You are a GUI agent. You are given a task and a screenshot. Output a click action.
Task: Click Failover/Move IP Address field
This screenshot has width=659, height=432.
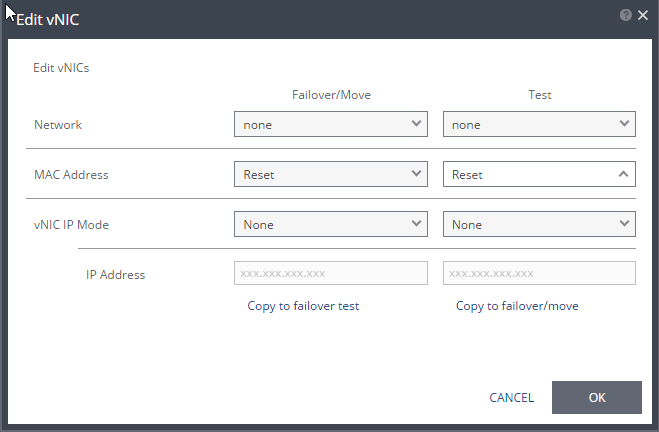(331, 273)
